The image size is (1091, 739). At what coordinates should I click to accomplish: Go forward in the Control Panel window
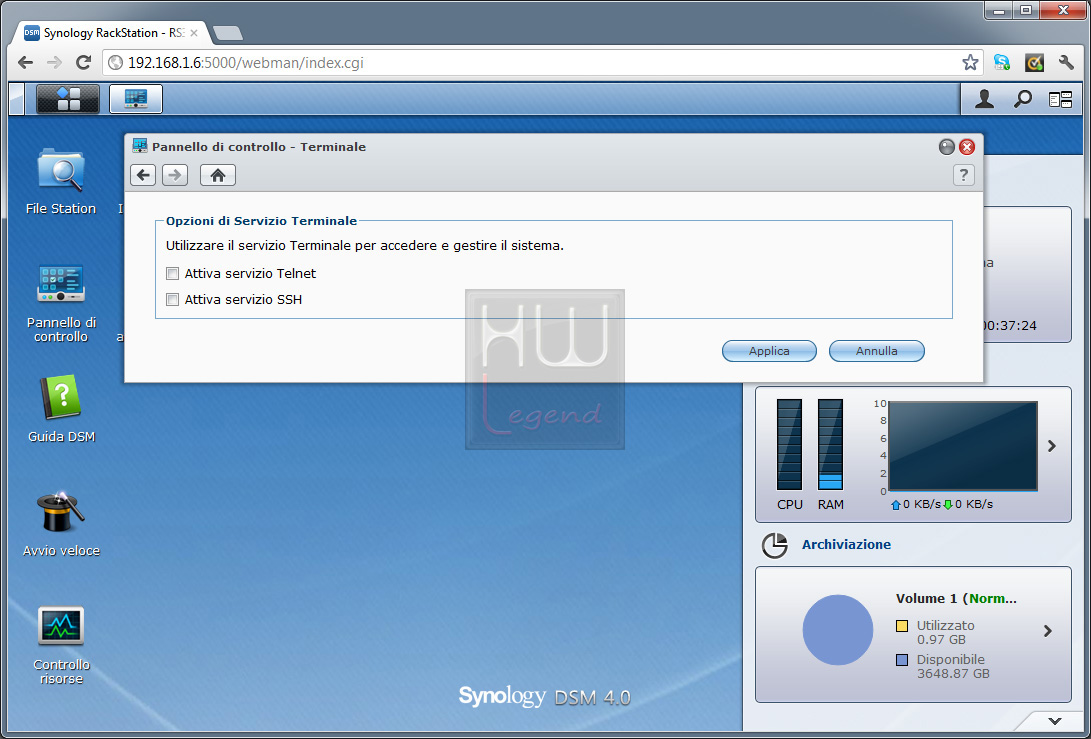coord(175,175)
